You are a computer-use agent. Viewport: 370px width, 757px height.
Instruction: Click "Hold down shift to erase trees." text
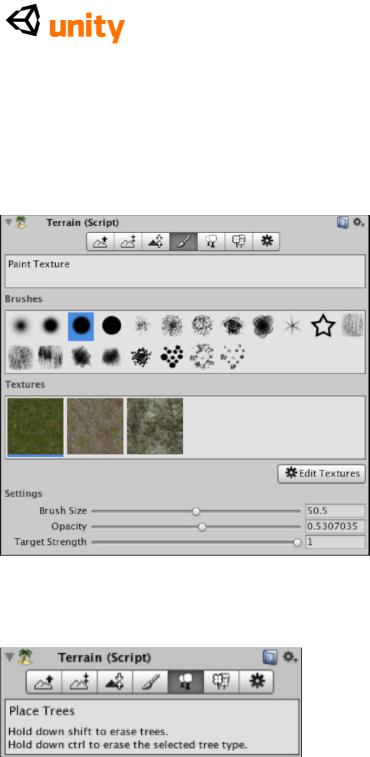[88, 731]
